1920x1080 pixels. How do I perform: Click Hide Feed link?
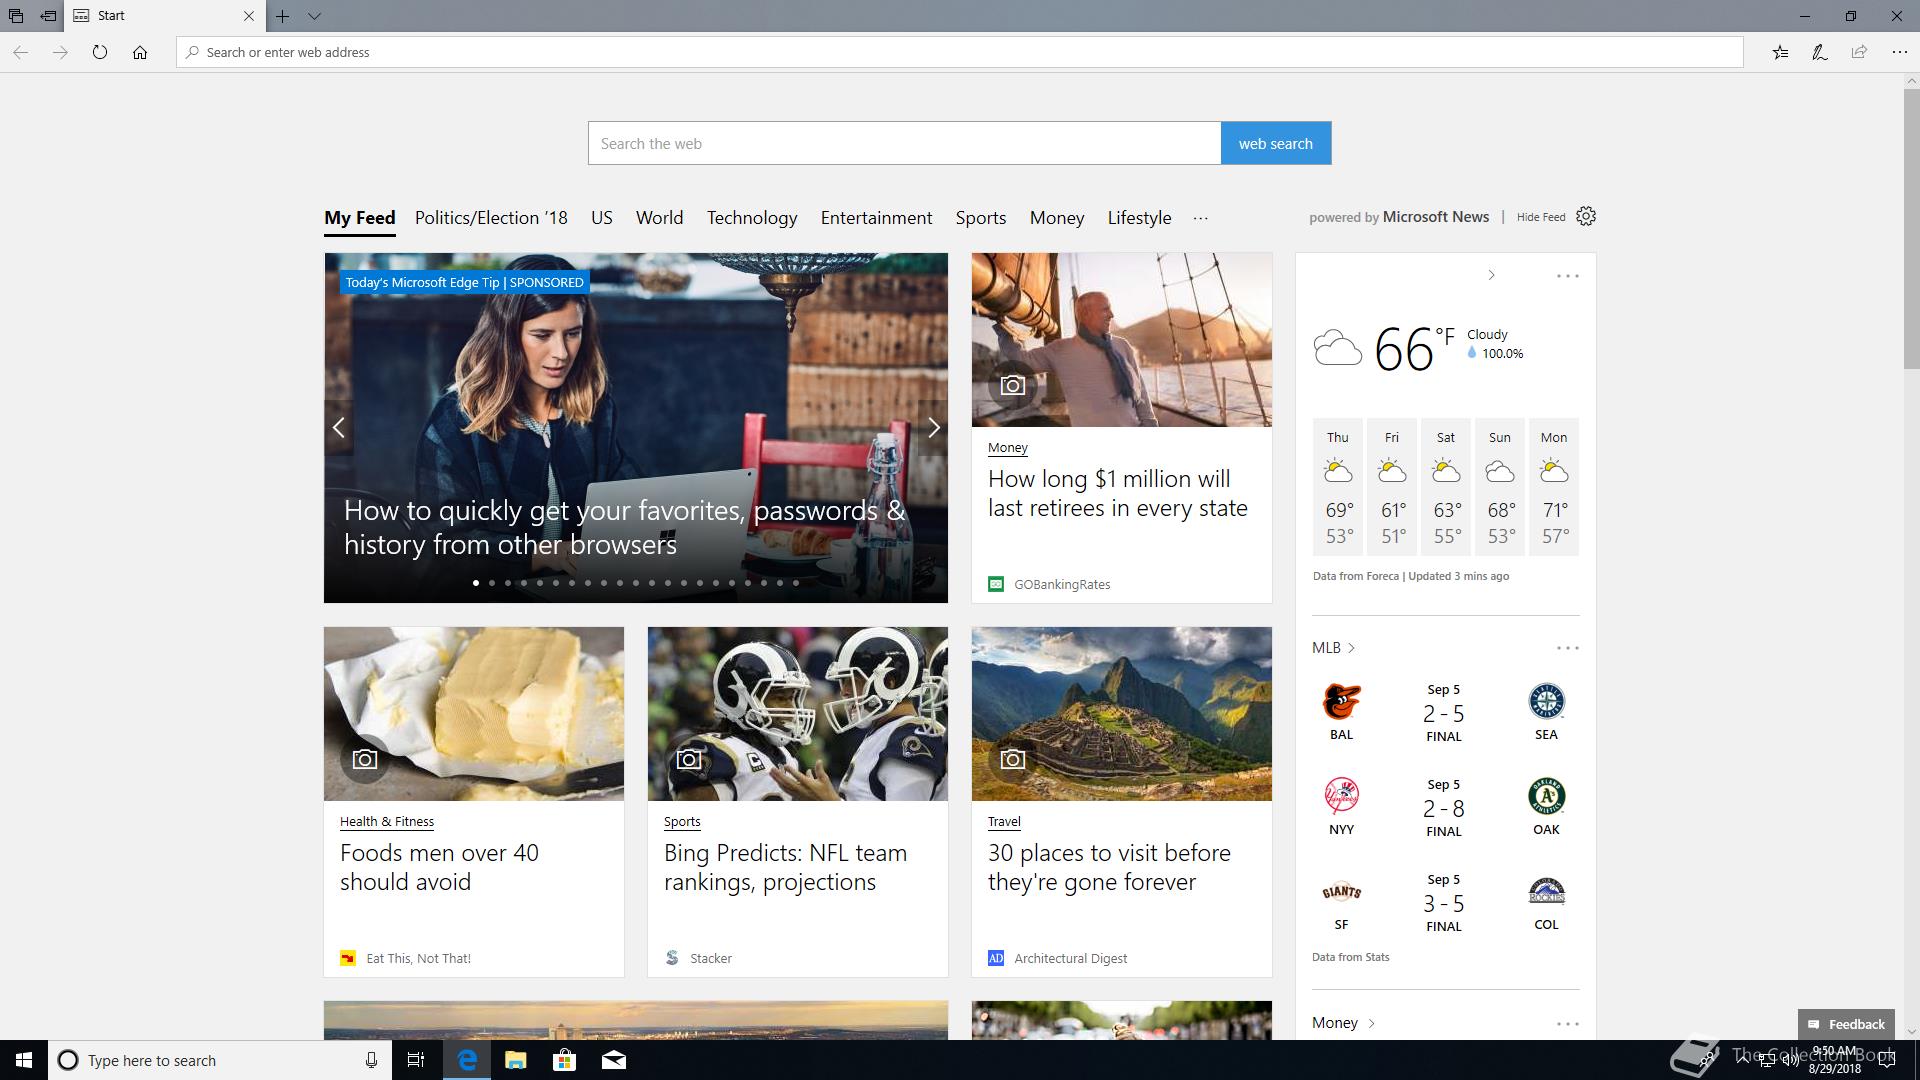point(1540,217)
